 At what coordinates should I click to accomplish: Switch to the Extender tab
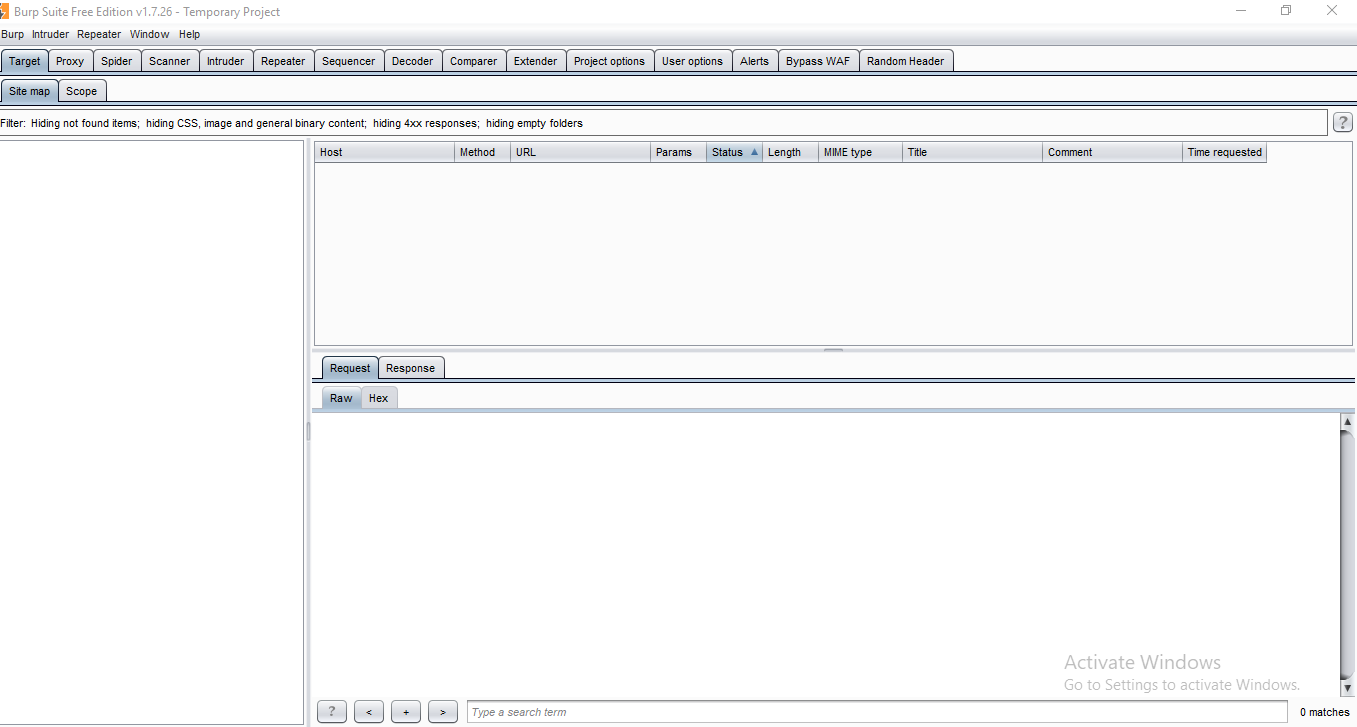click(x=536, y=61)
